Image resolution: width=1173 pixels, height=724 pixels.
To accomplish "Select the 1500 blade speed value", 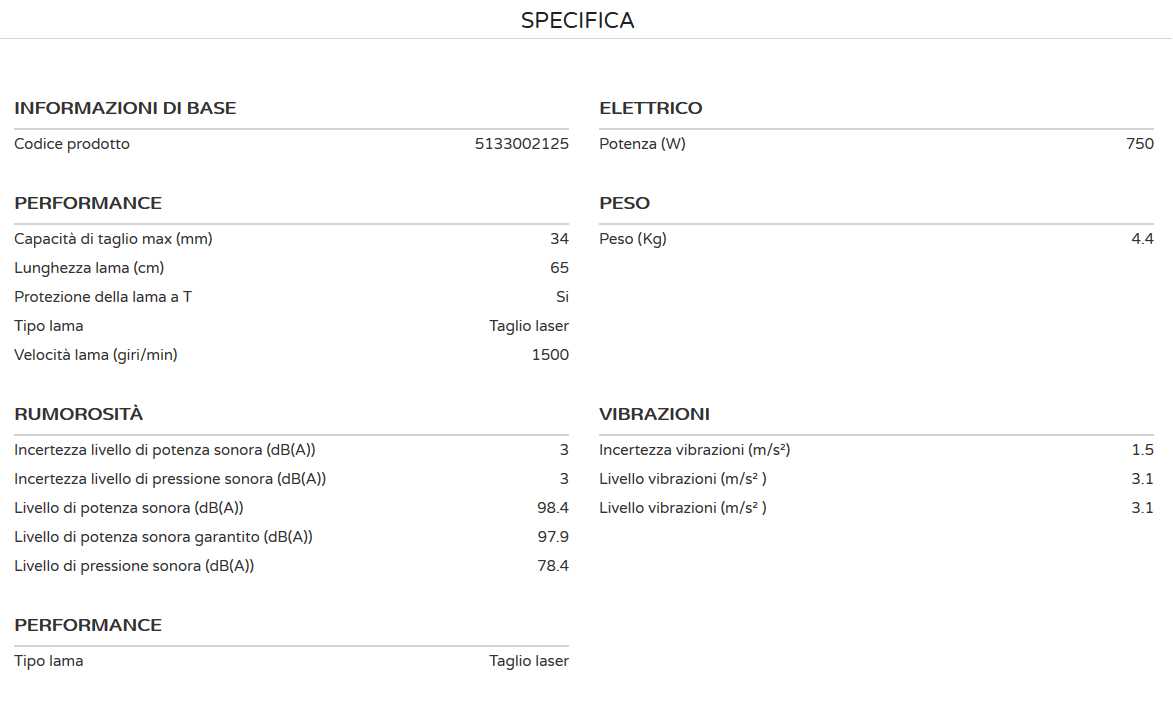I will click(x=550, y=355).
